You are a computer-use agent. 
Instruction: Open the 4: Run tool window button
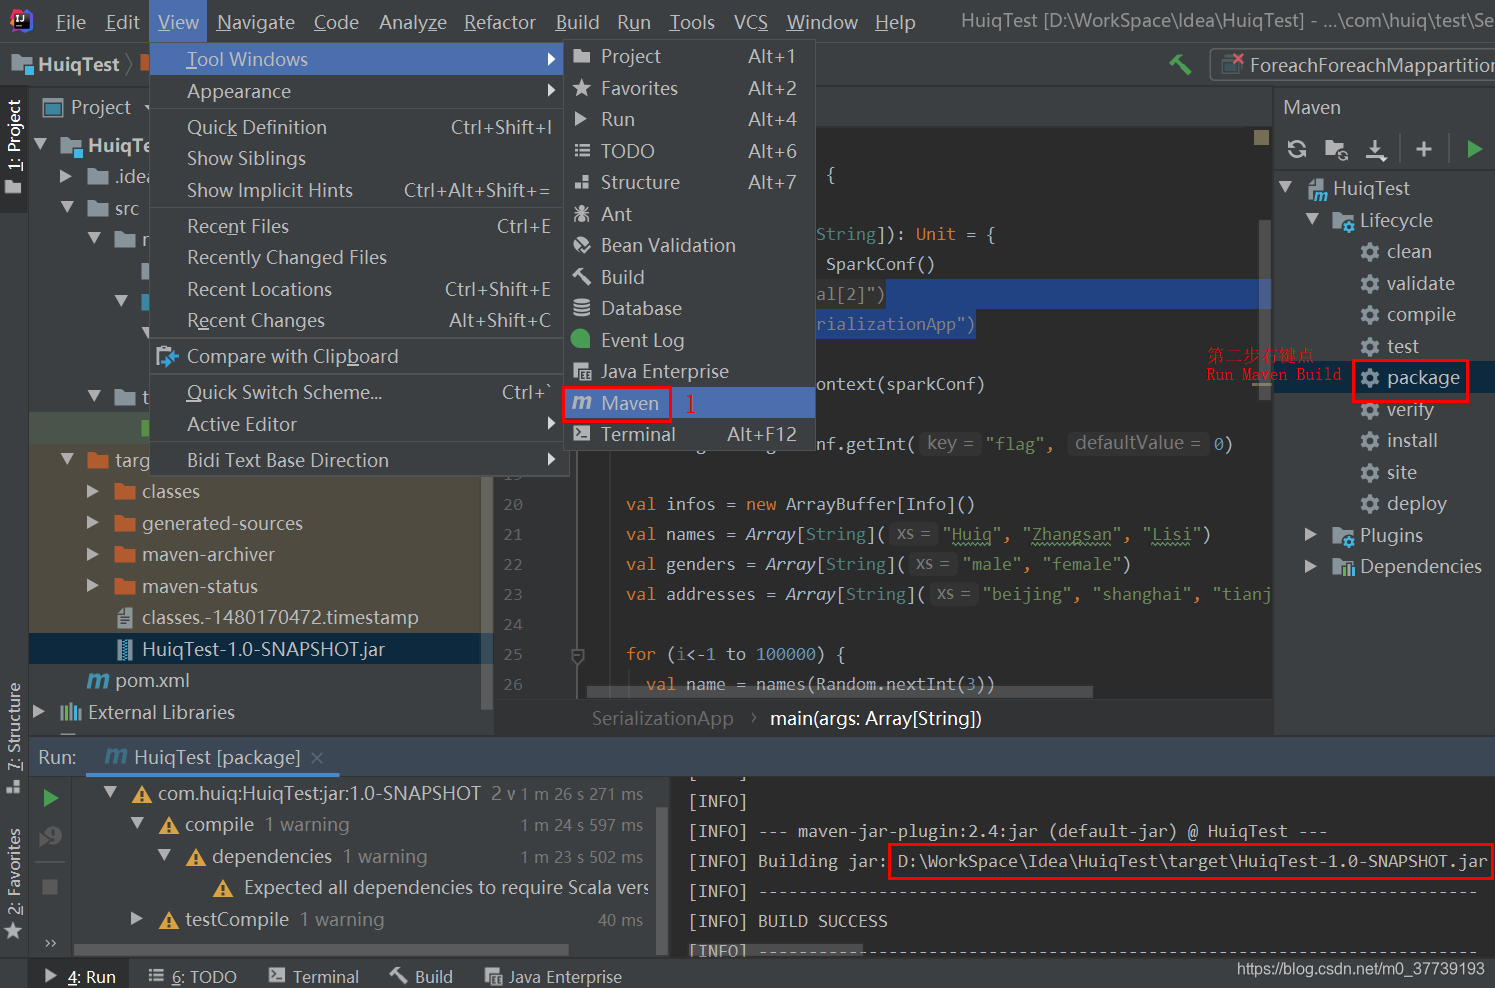pyautogui.click(x=81, y=976)
